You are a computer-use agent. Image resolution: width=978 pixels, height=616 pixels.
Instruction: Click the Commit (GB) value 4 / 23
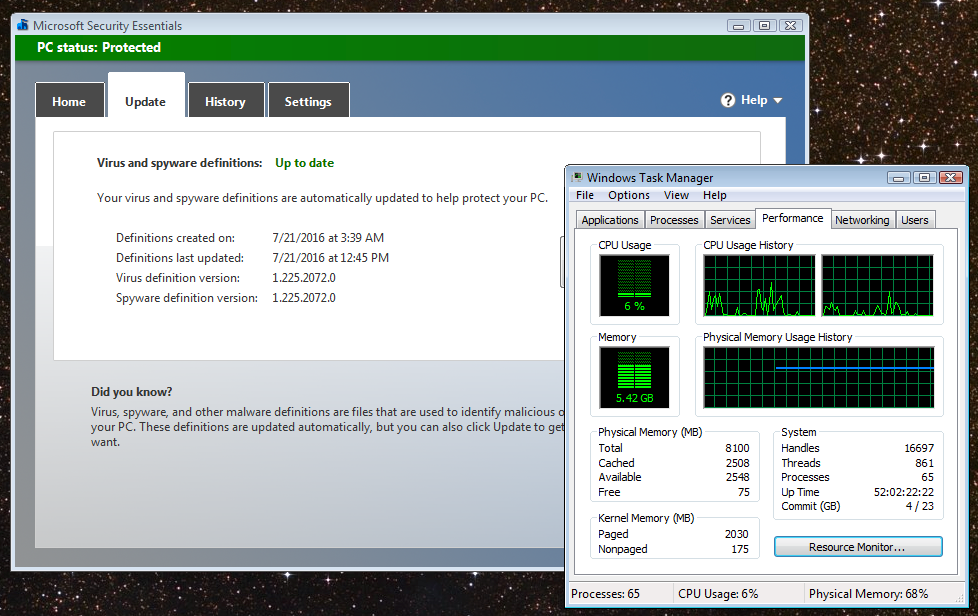(x=920, y=506)
